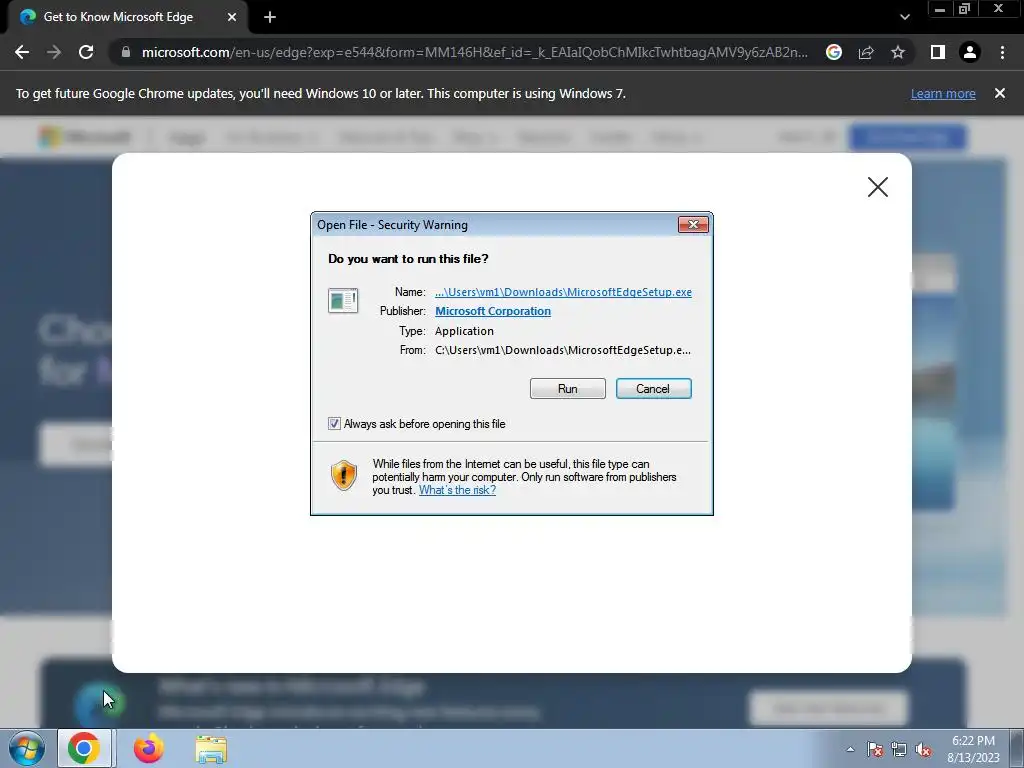Screen dimensions: 1024x768
Task: Open the Microsoft Corporation publisher link
Action: pyautogui.click(x=492, y=312)
